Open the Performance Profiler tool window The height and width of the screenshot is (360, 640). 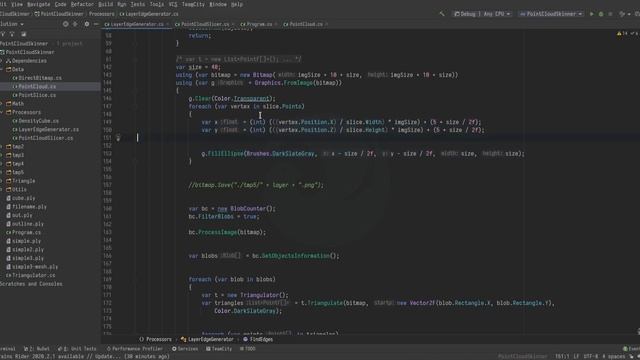[x=134, y=349]
